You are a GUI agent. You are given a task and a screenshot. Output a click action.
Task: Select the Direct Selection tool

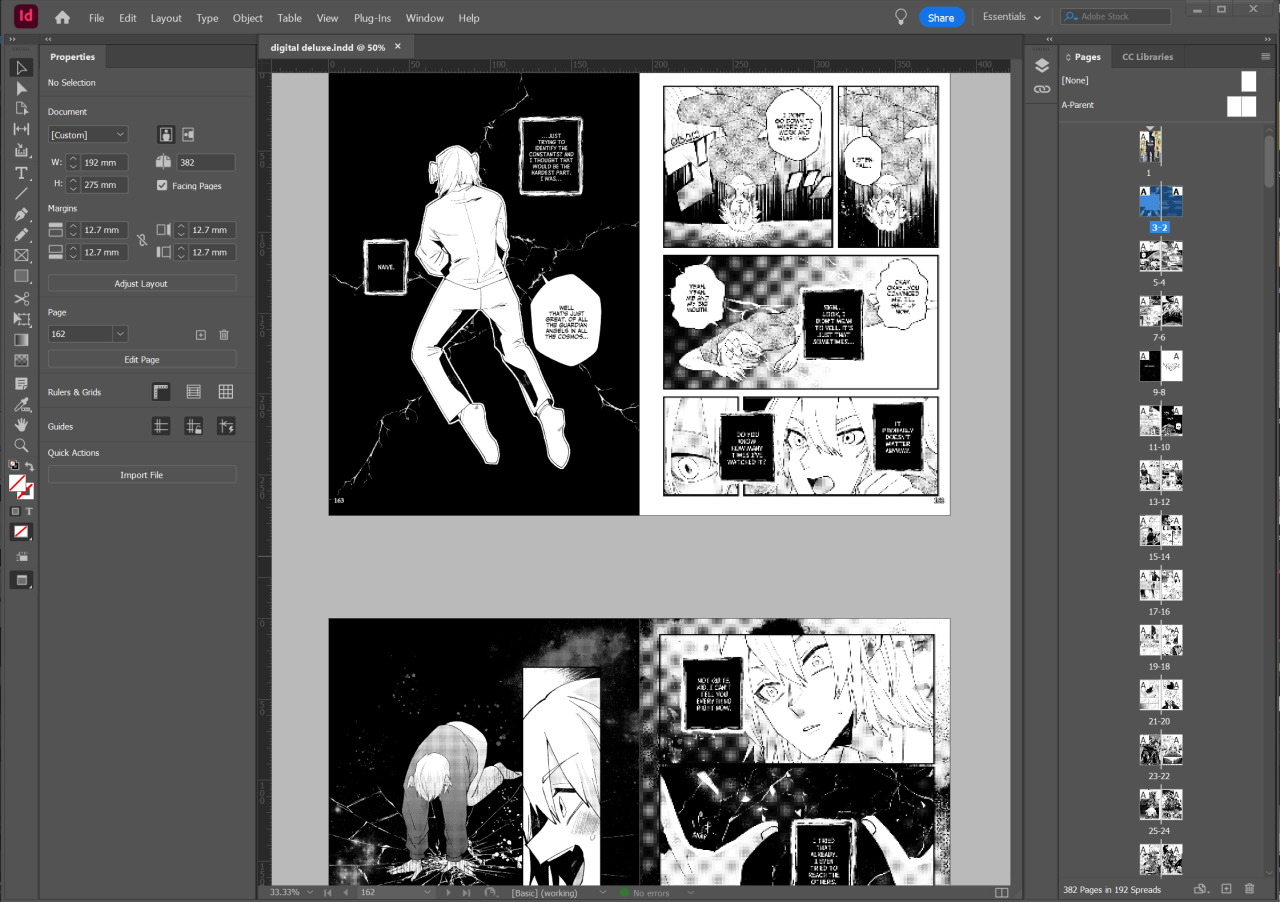(22, 89)
